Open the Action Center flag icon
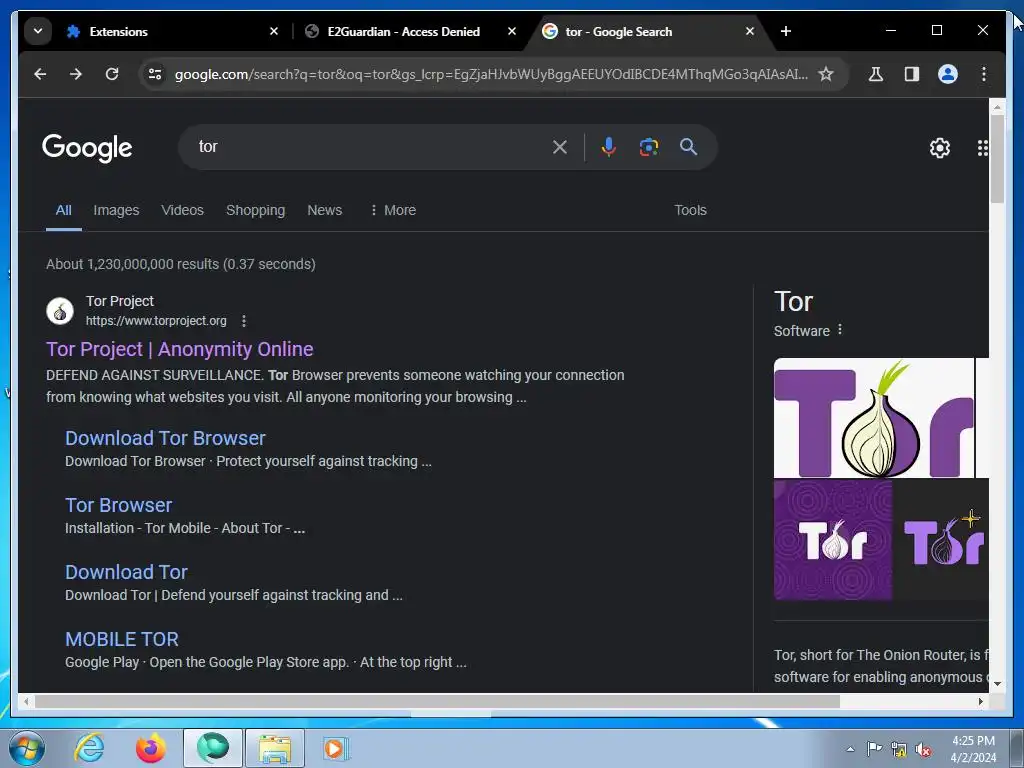 (874, 748)
